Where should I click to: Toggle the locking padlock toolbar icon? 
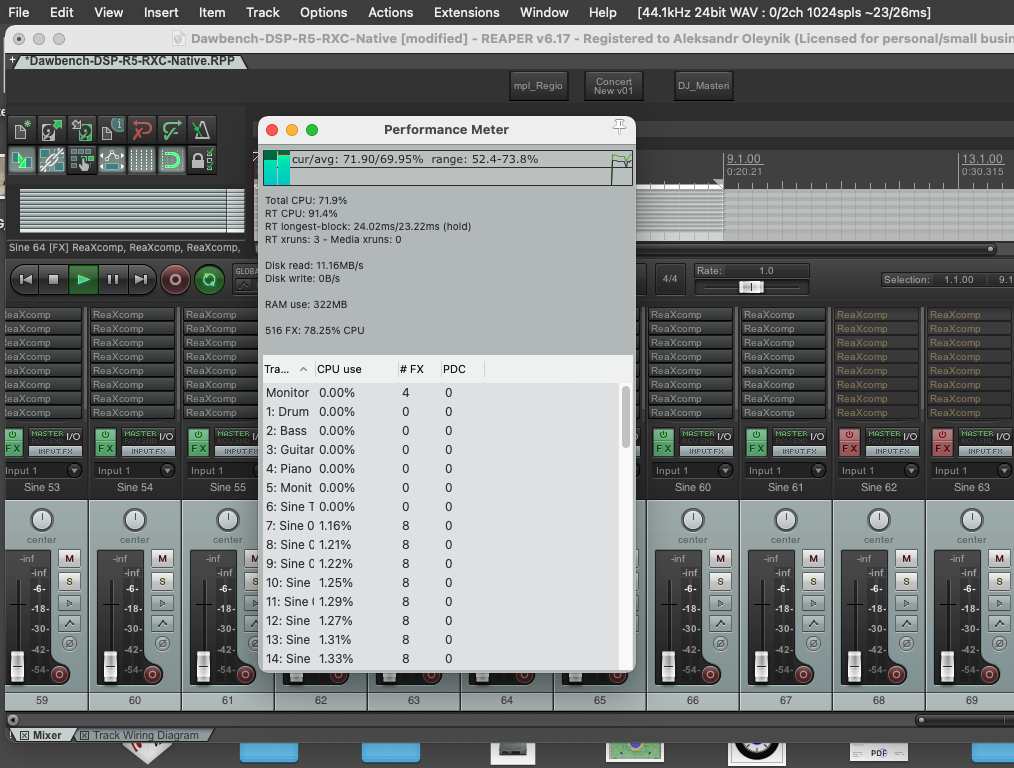coord(201,160)
